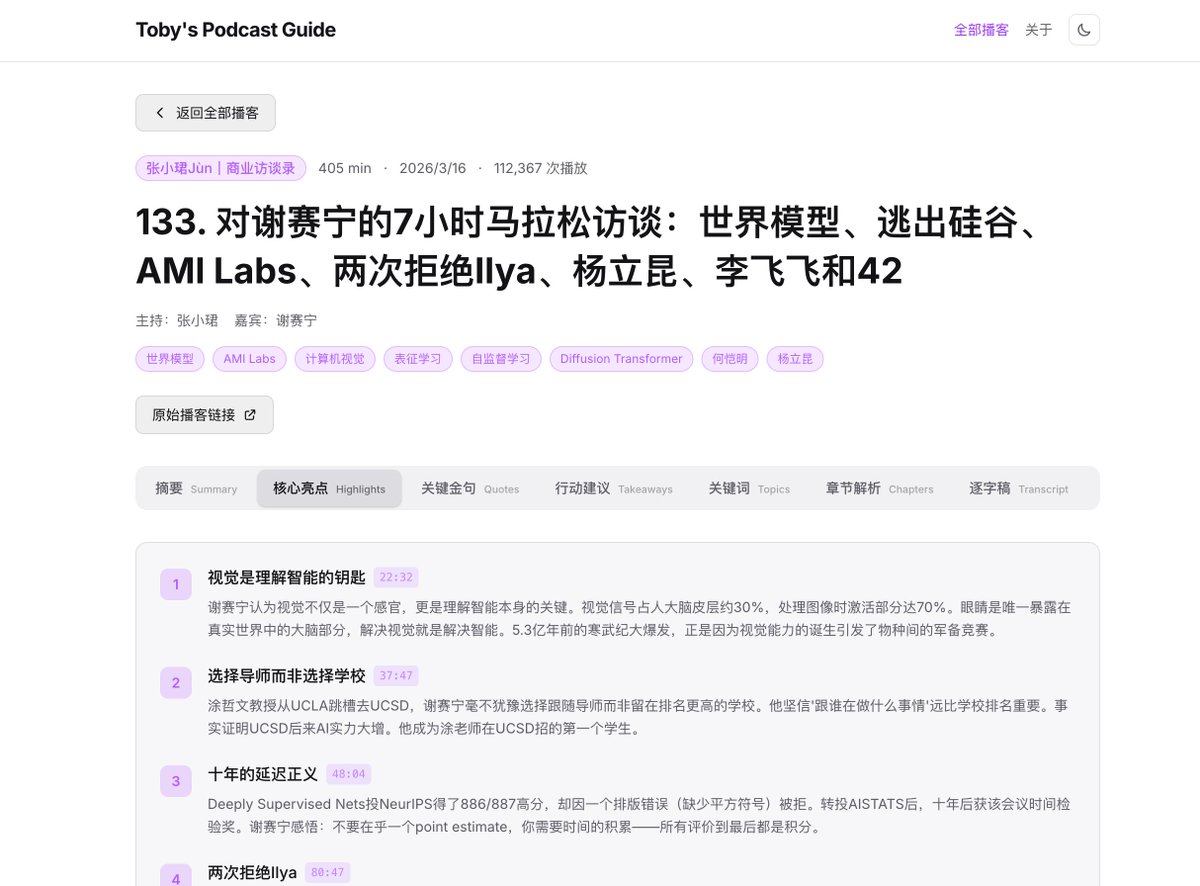Click the external link icon beside 原始播客链接
Screen dimensions: 1200x886
(250, 415)
